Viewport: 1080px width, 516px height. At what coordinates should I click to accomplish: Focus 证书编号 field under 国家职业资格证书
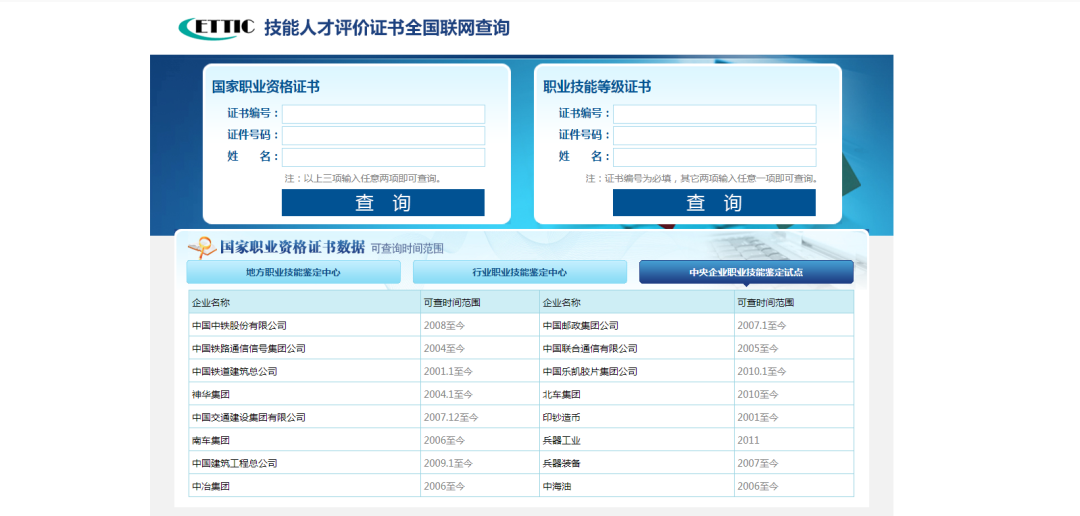(383, 114)
